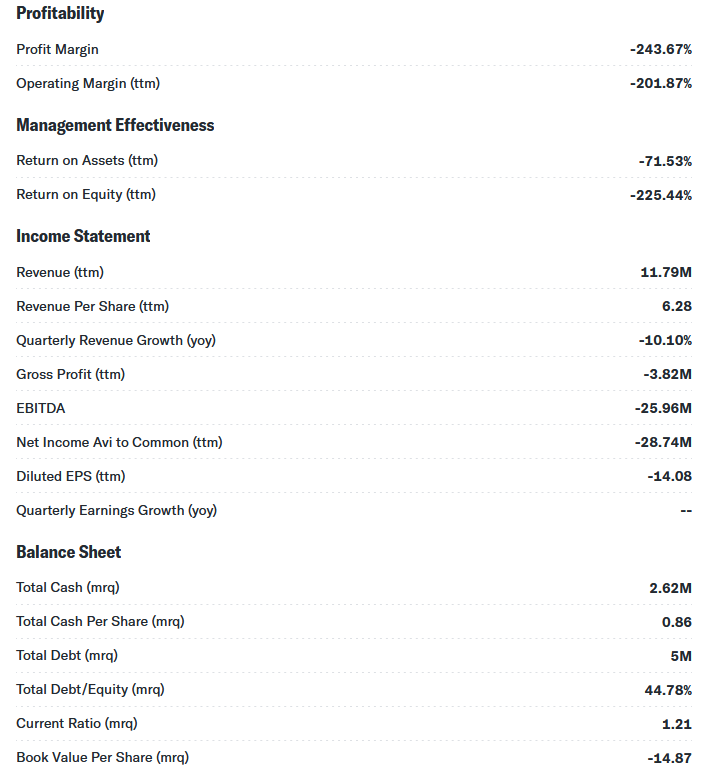Select the Quarterly Revenue Growth (yoy) label
The width and height of the screenshot is (705, 771).
116,340
